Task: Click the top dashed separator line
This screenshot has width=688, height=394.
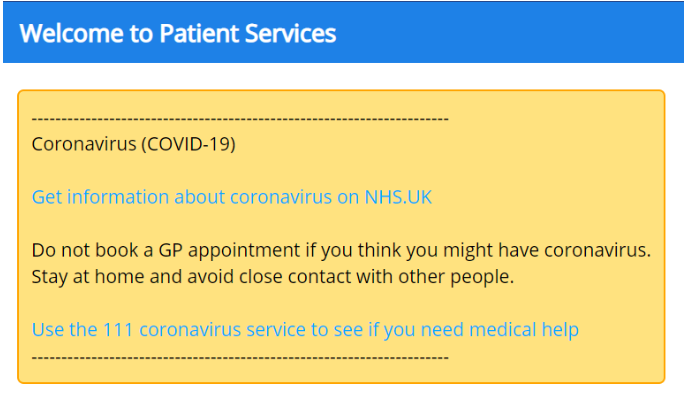Action: click(x=240, y=119)
